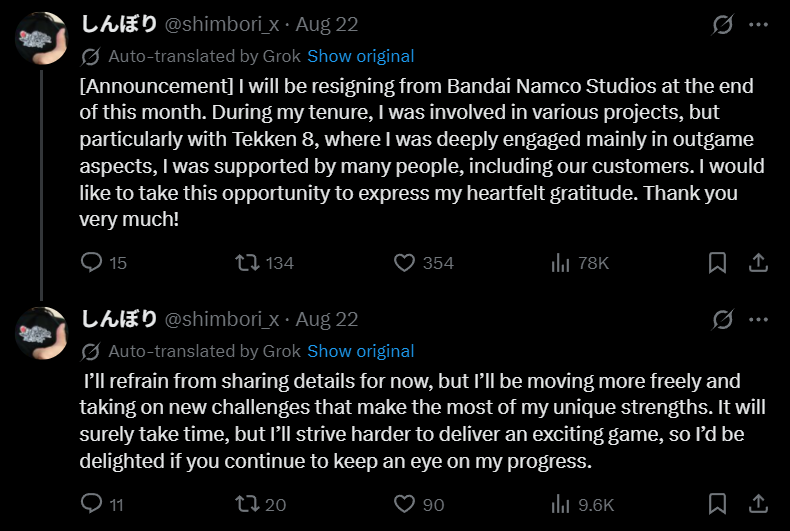Image resolution: width=790 pixels, height=531 pixels.
Task: Open @shimbori_x handle on second tweet
Action: 221,320
